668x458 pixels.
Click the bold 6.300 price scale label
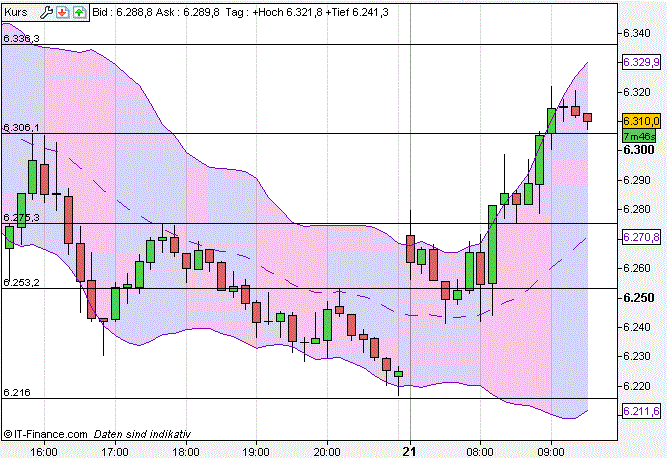pyautogui.click(x=639, y=150)
